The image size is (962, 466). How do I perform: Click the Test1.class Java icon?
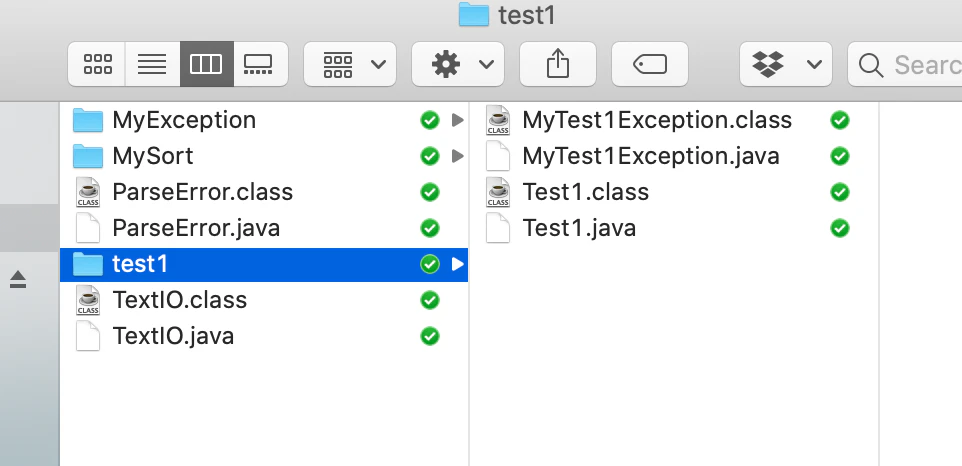point(498,192)
